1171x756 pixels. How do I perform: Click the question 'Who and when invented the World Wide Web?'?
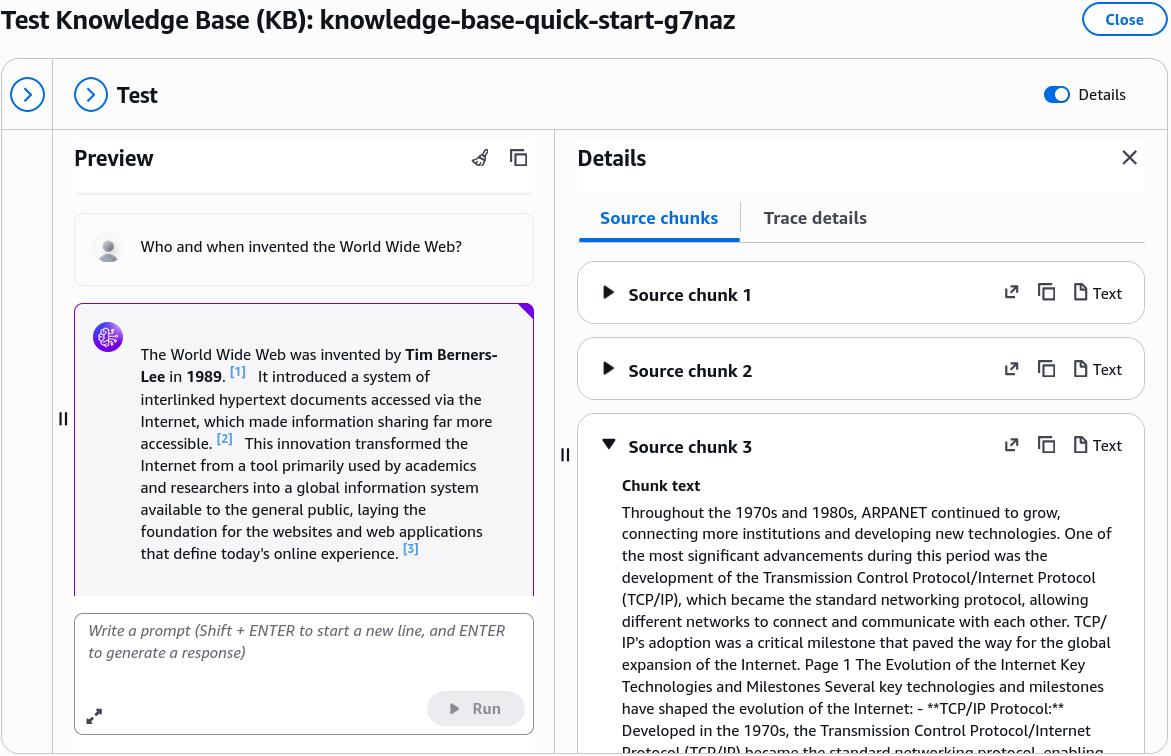click(301, 247)
